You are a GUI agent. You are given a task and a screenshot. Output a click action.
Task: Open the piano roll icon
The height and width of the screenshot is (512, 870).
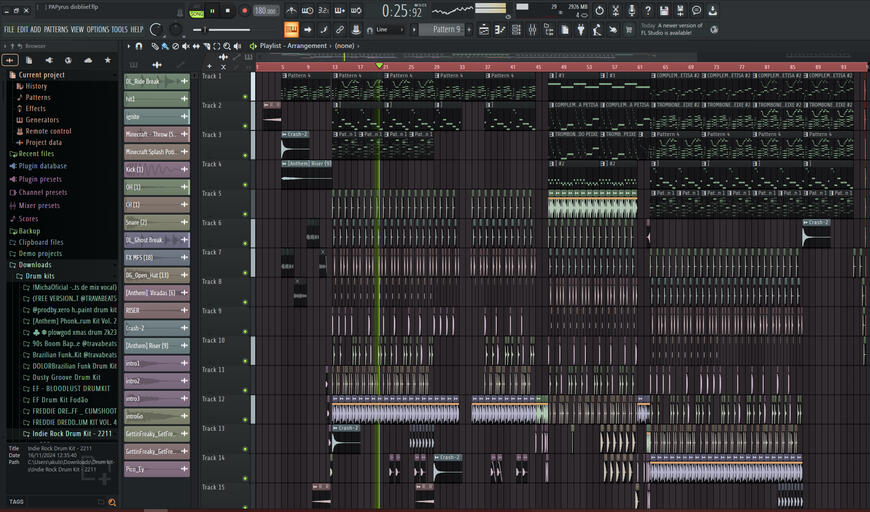(500, 29)
